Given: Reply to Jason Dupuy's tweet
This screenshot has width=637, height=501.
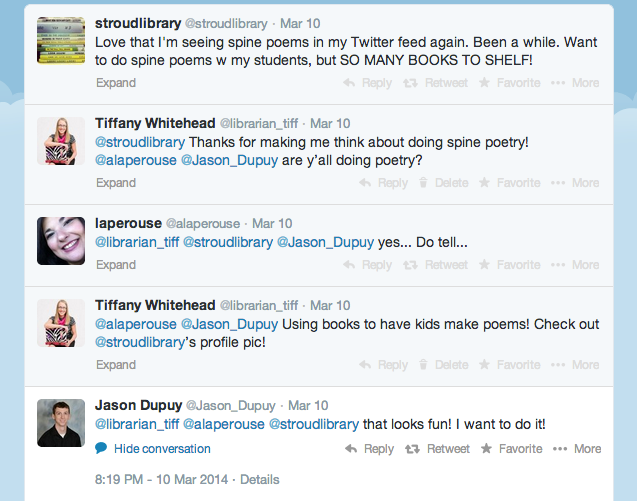Looking at the screenshot, I should (369, 449).
